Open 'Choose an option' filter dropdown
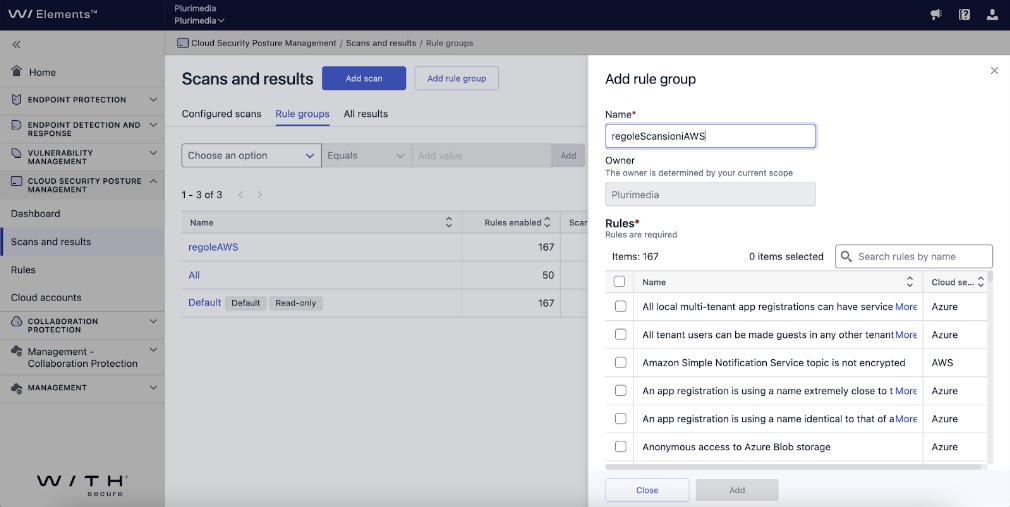Screen dimensions: 1010x507 coord(251,155)
